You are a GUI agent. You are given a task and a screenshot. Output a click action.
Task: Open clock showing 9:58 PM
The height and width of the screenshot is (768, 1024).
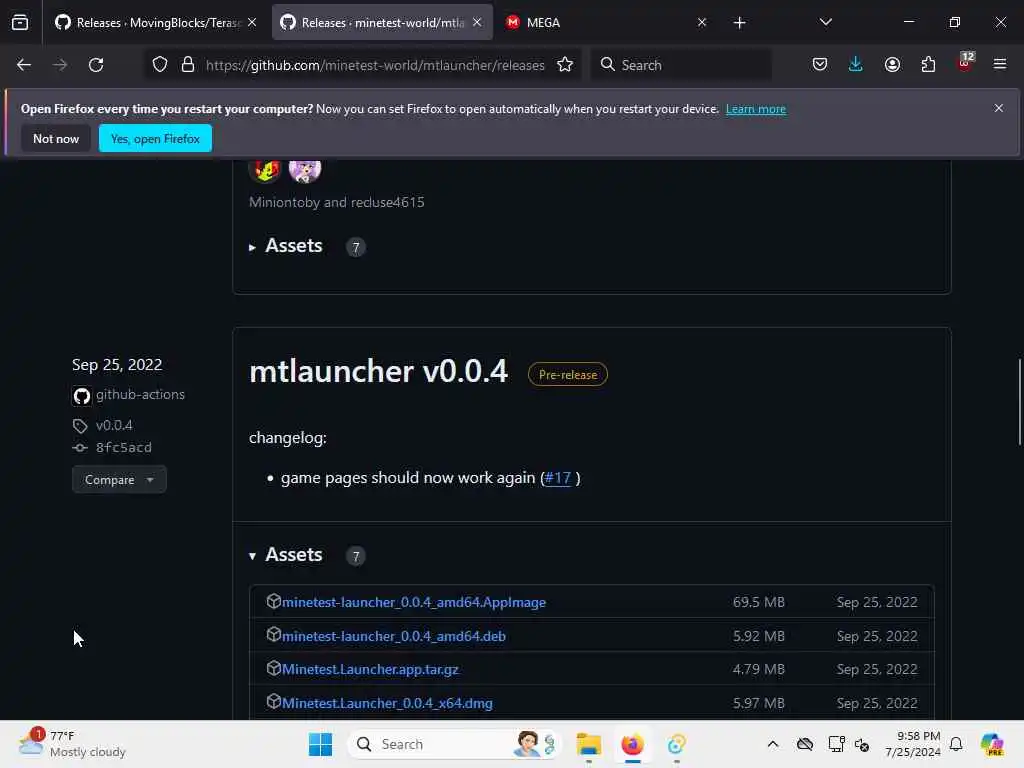pos(913,744)
